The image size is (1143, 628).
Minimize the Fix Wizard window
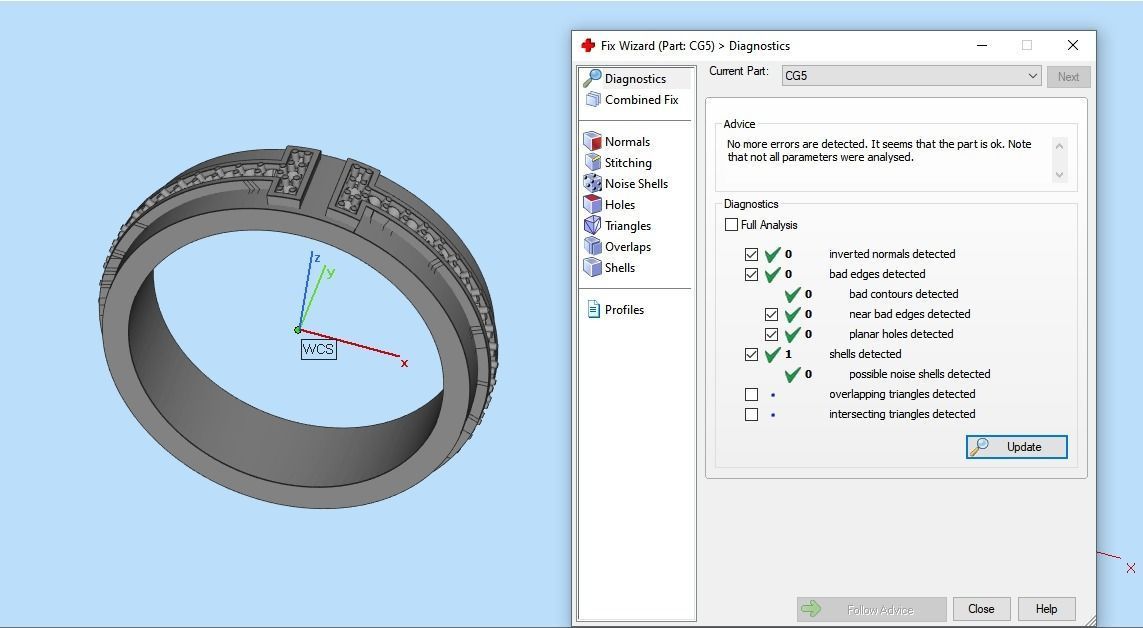tap(982, 45)
